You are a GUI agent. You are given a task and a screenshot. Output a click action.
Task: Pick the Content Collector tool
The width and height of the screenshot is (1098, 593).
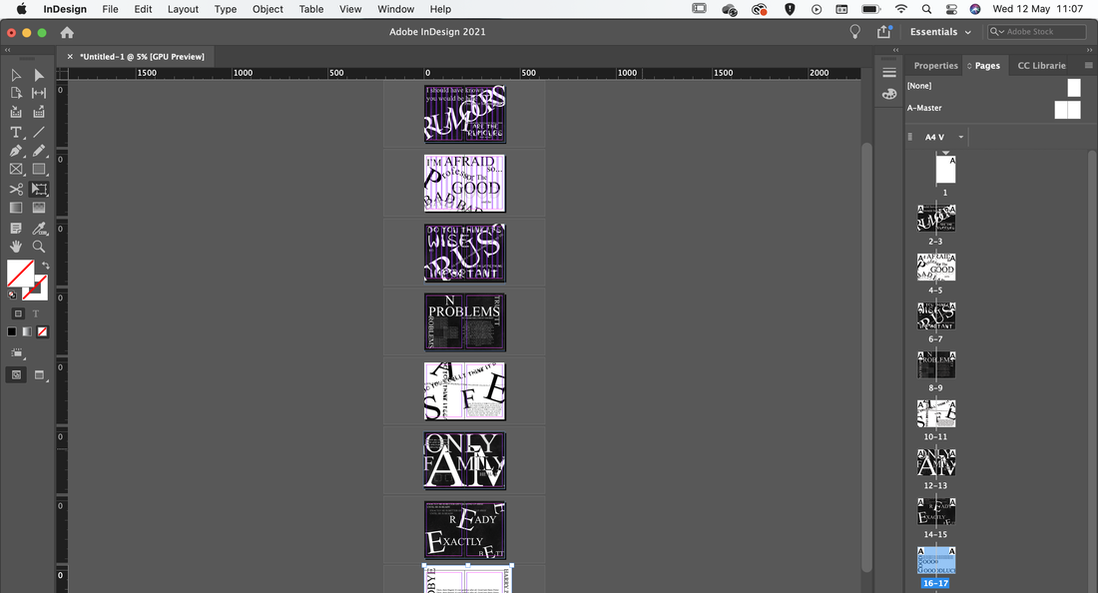16,112
